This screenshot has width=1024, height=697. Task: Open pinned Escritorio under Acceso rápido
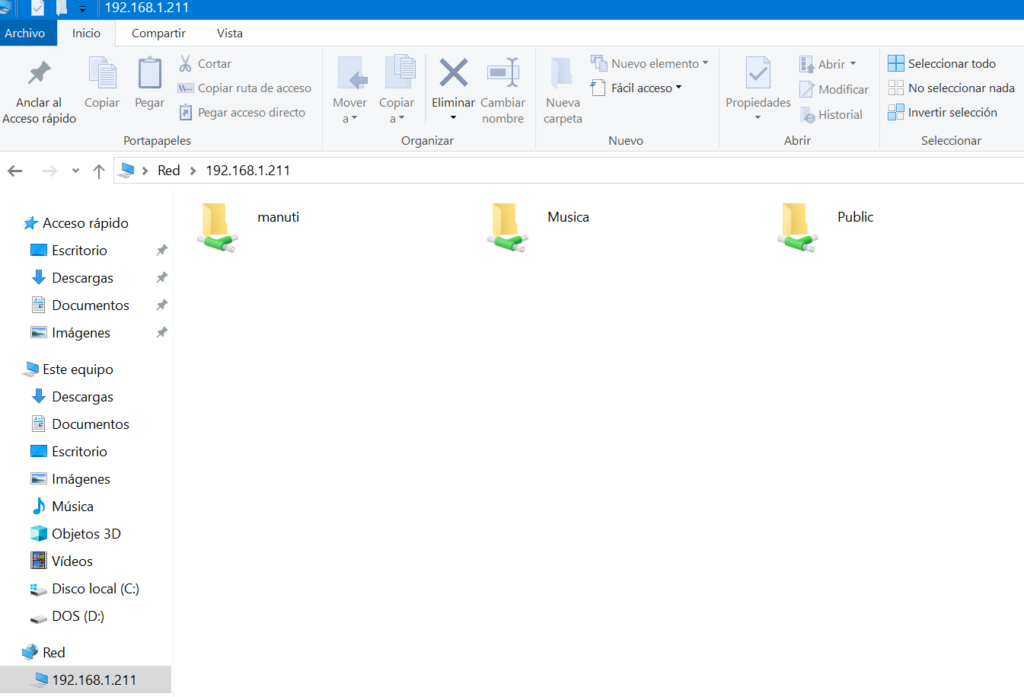tap(69, 250)
